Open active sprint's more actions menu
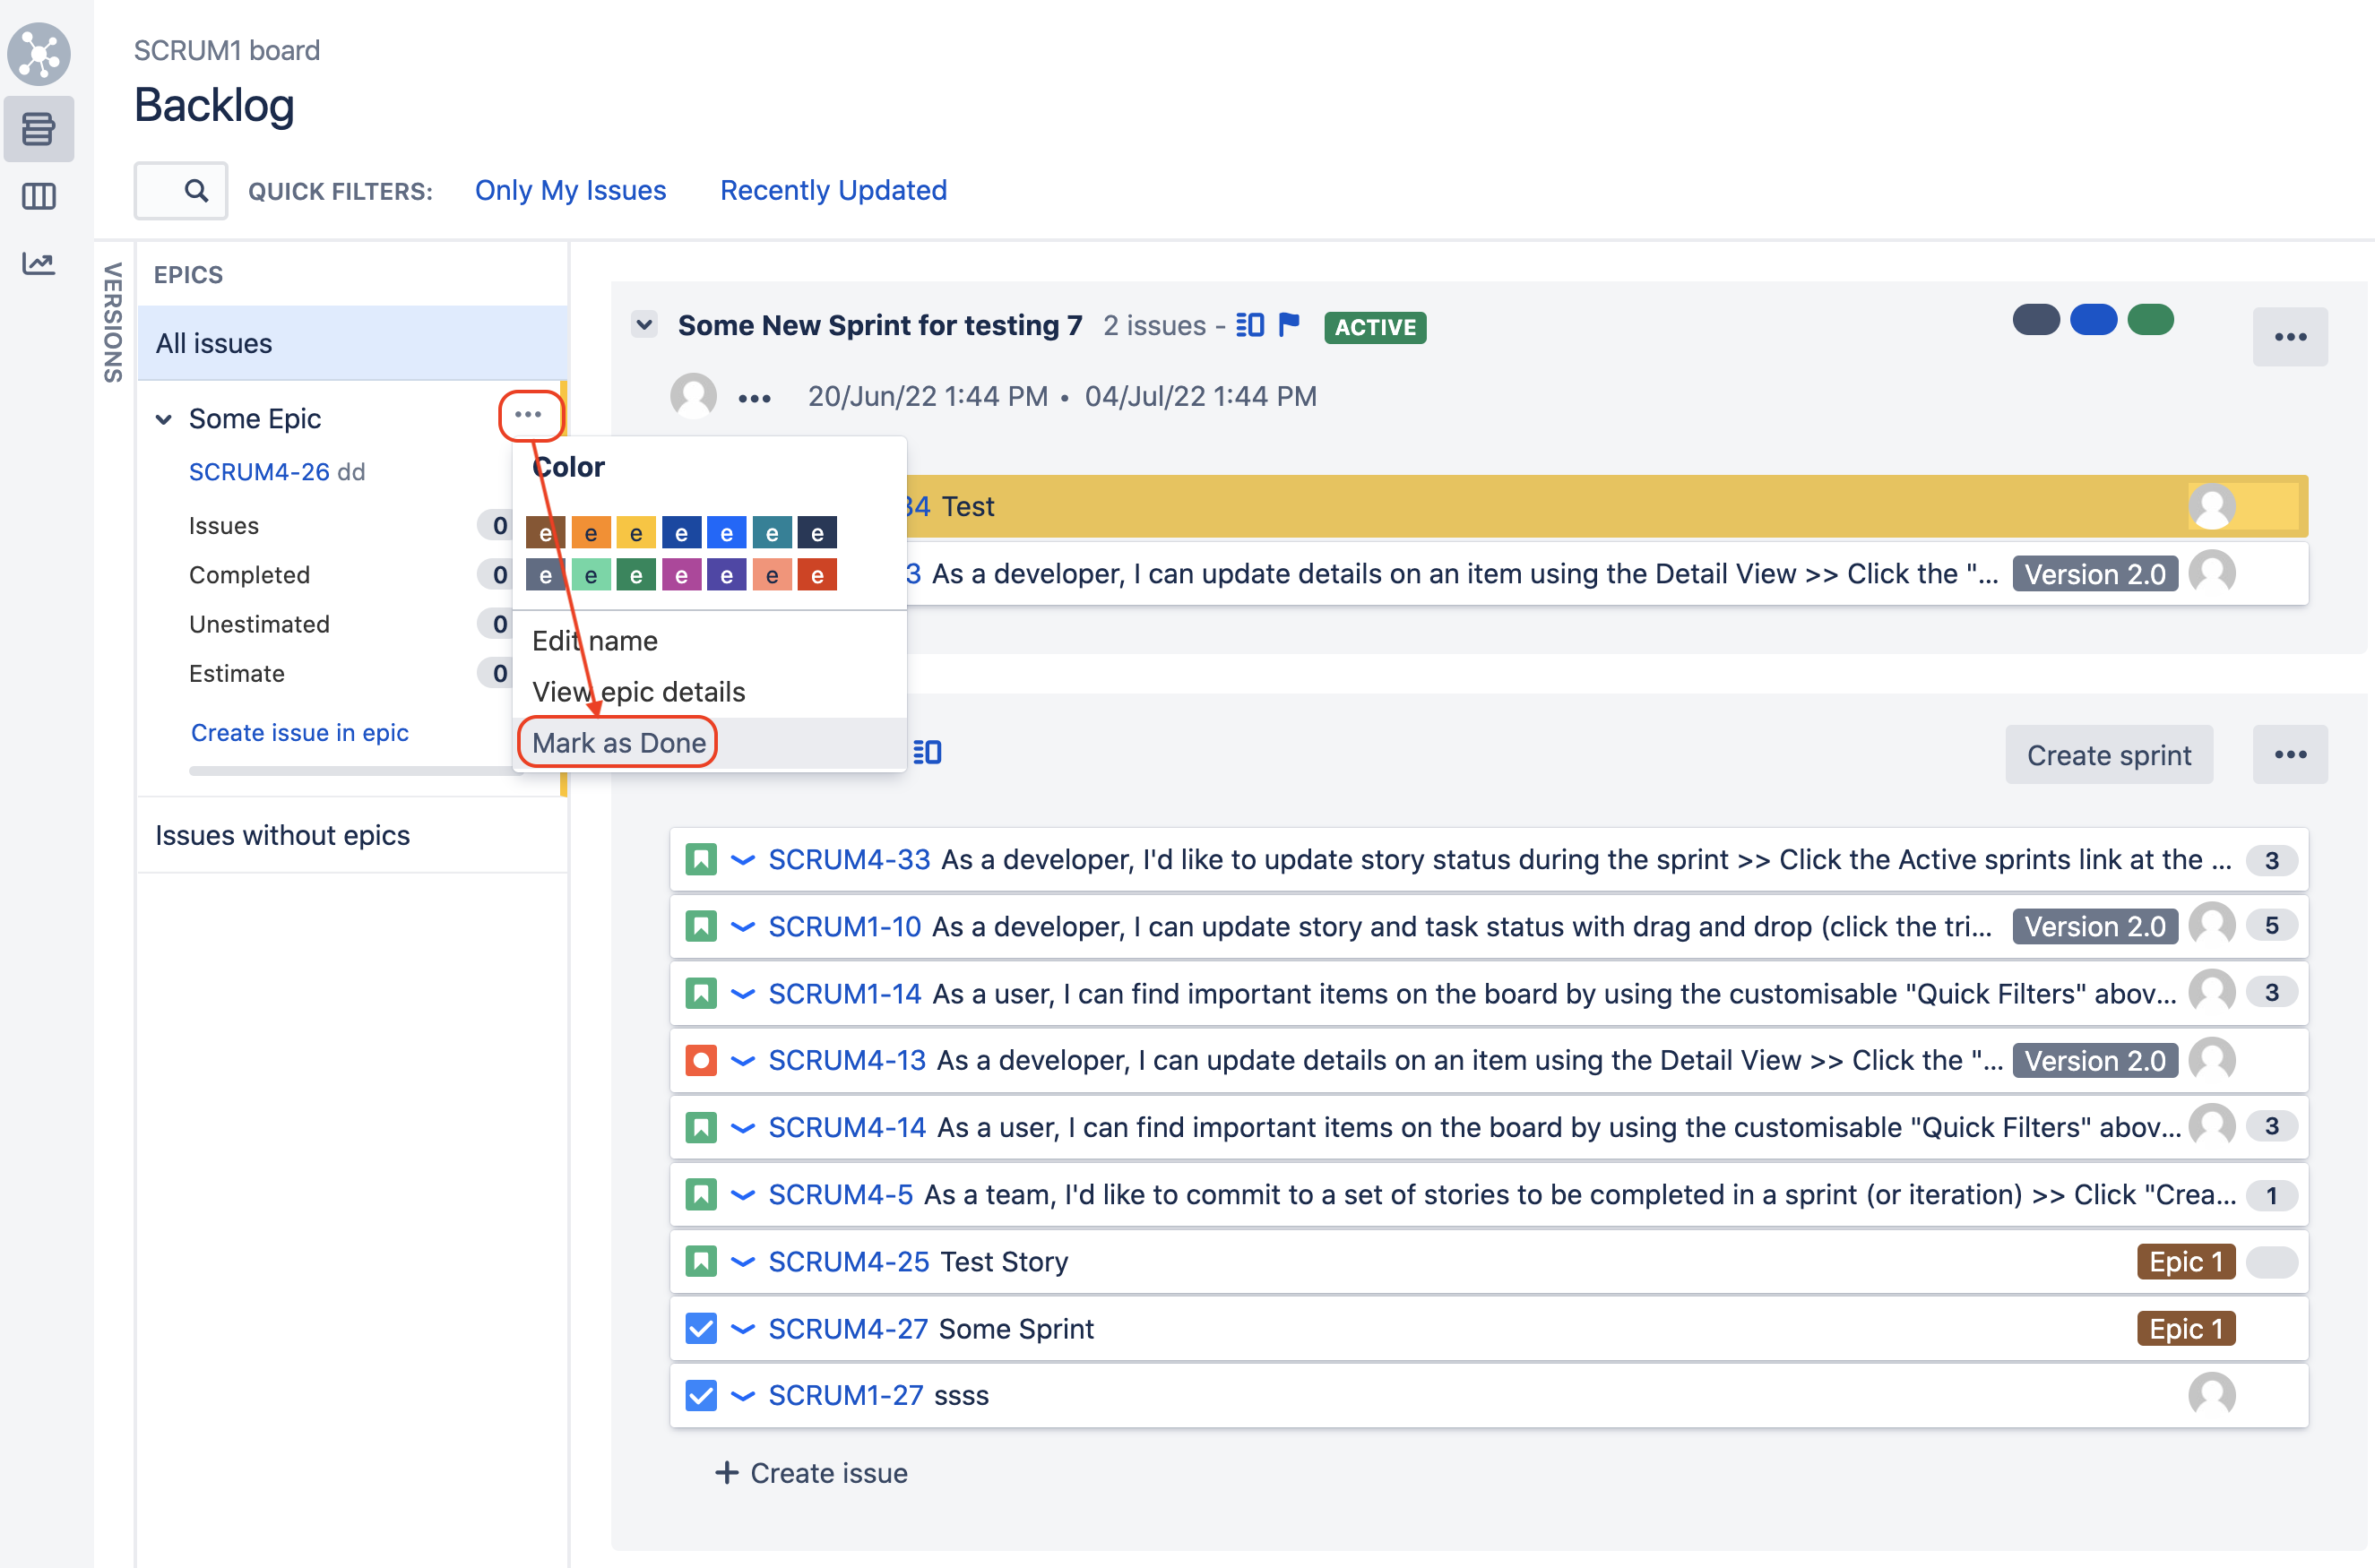Image resolution: width=2375 pixels, height=1568 pixels. 2289,337
